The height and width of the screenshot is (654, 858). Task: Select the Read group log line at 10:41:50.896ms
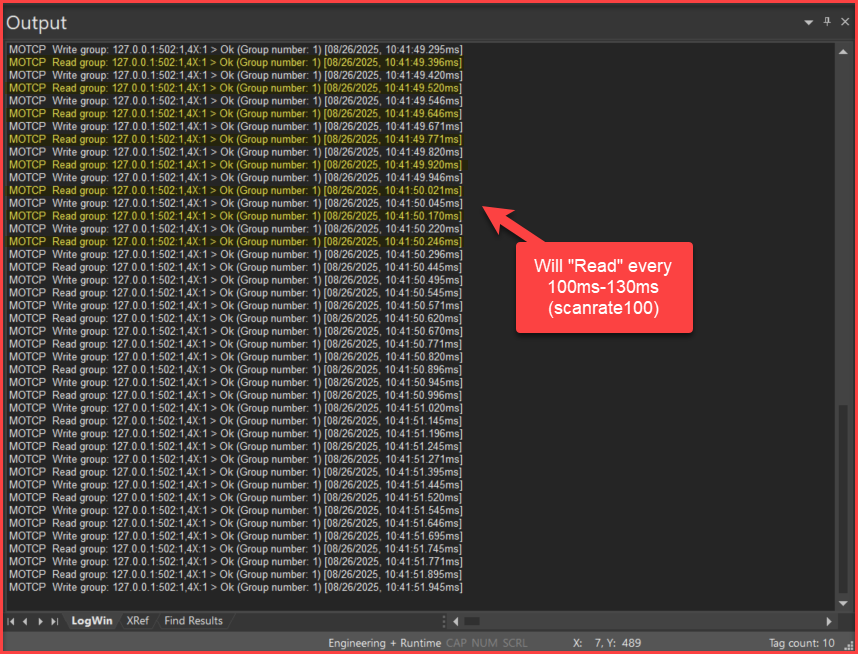pos(236,369)
